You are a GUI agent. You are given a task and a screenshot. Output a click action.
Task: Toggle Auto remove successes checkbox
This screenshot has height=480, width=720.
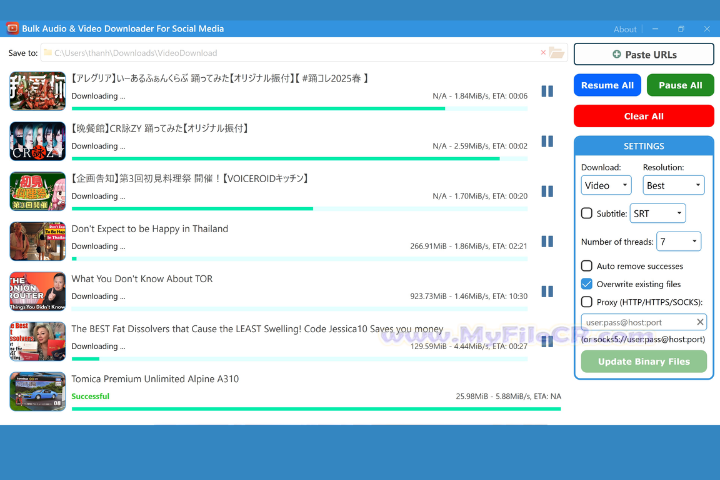[586, 266]
